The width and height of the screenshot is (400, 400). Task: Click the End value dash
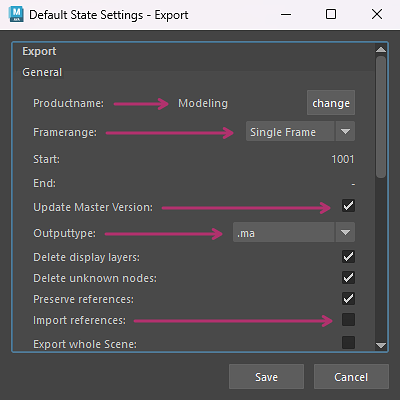353,184
